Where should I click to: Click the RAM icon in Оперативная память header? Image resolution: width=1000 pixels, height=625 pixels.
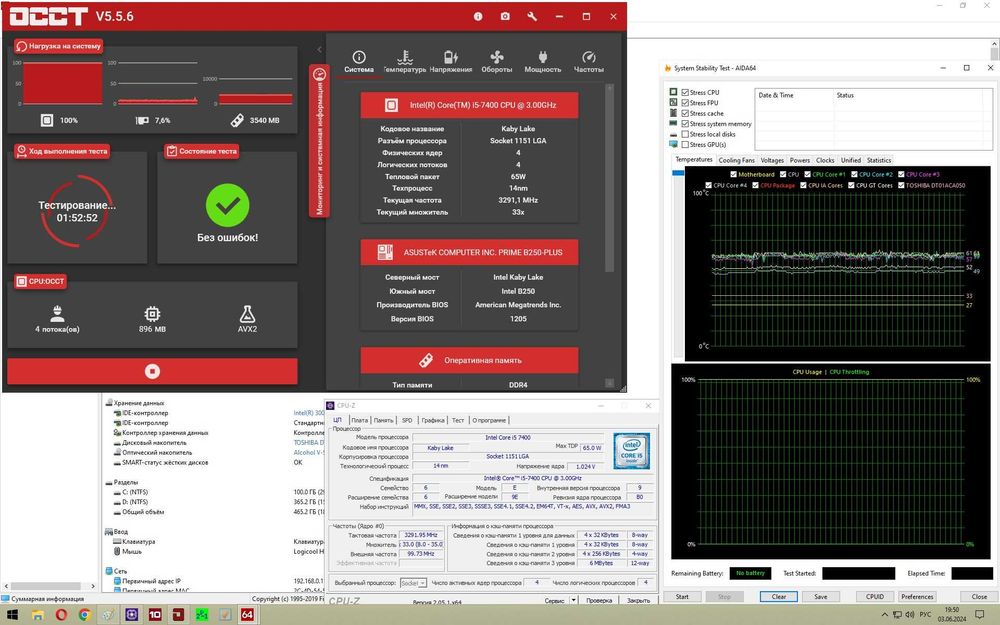pyautogui.click(x=426, y=360)
